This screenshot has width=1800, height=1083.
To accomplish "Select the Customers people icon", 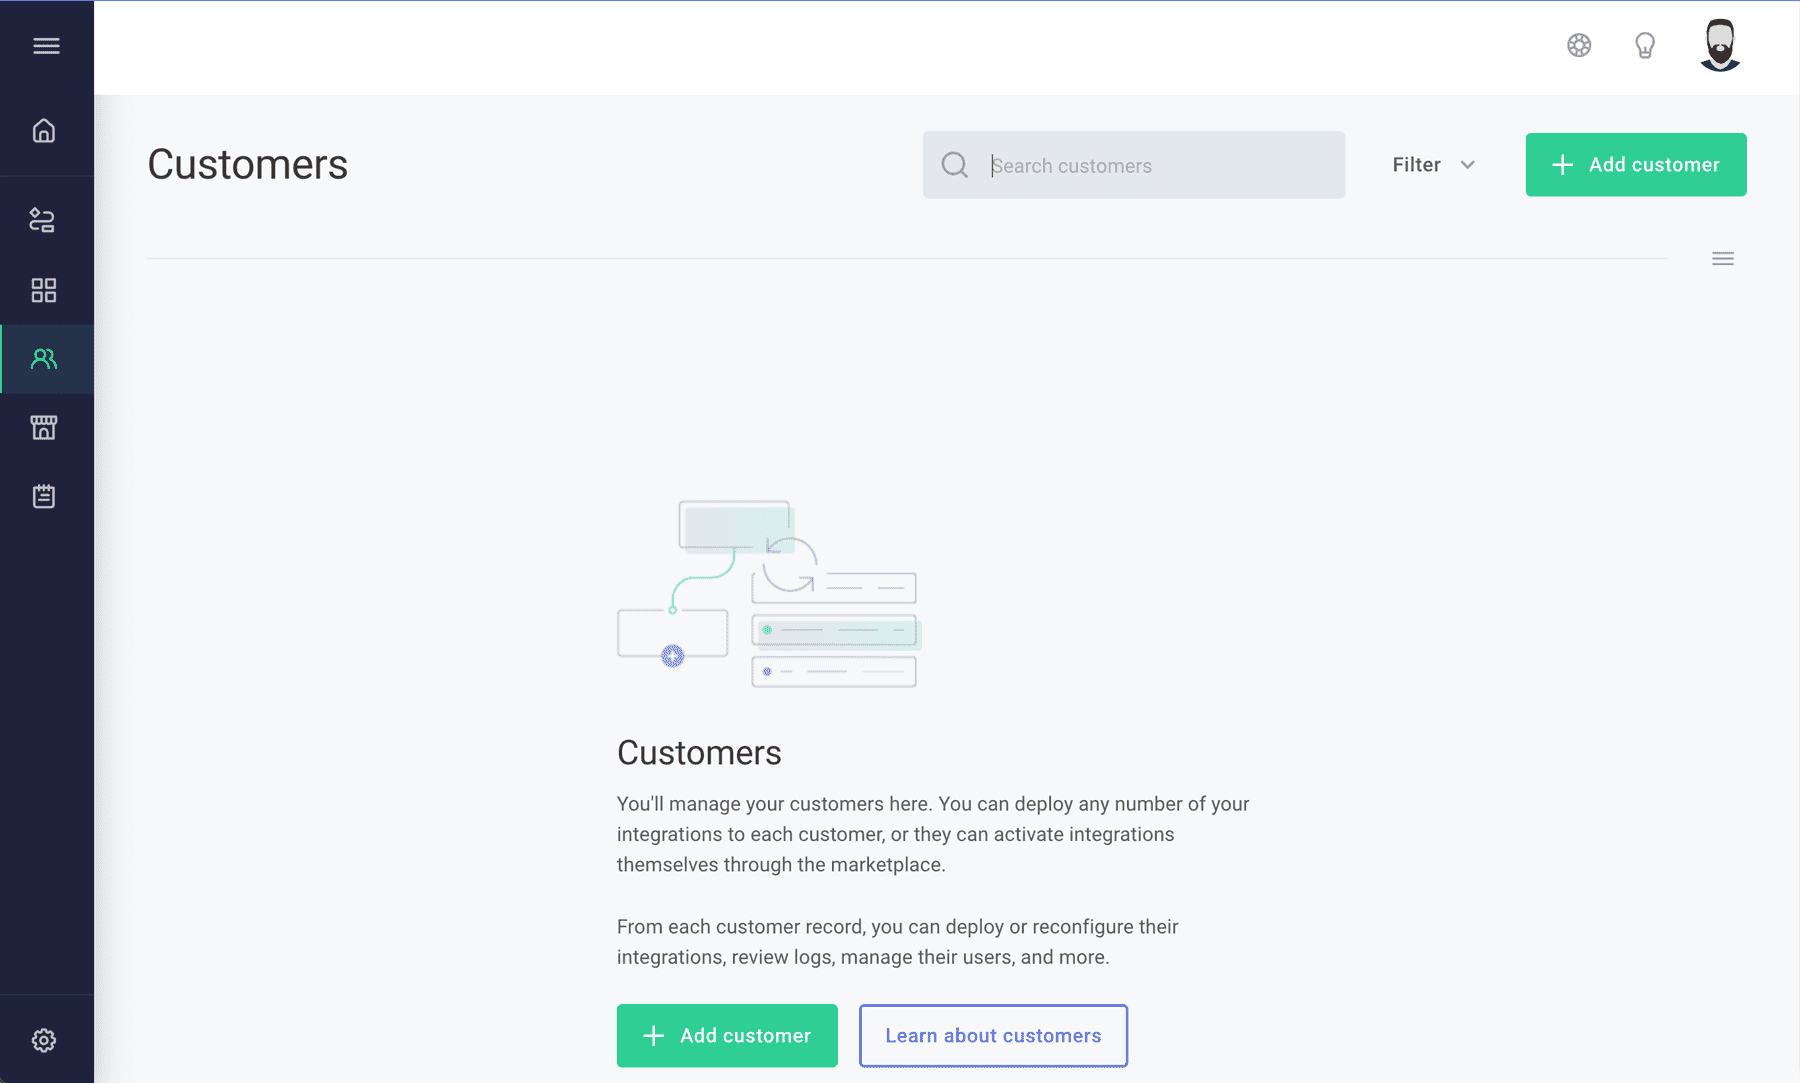I will point(45,358).
